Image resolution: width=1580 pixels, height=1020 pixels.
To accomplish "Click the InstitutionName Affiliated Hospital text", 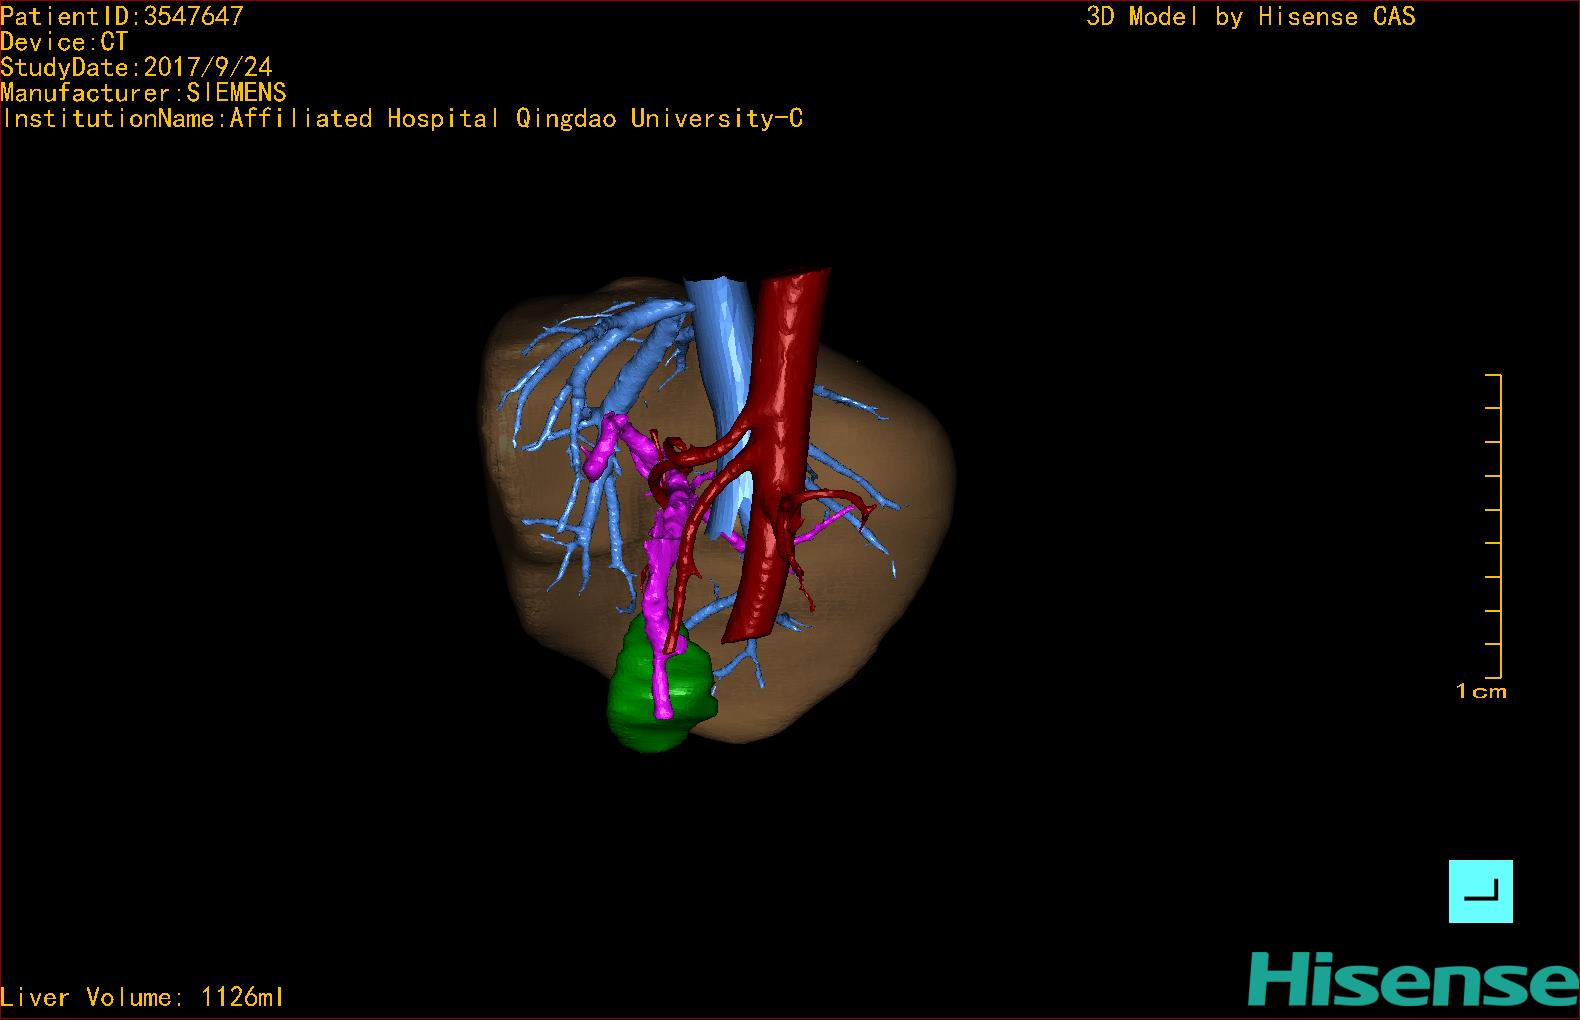I will 402,119.
